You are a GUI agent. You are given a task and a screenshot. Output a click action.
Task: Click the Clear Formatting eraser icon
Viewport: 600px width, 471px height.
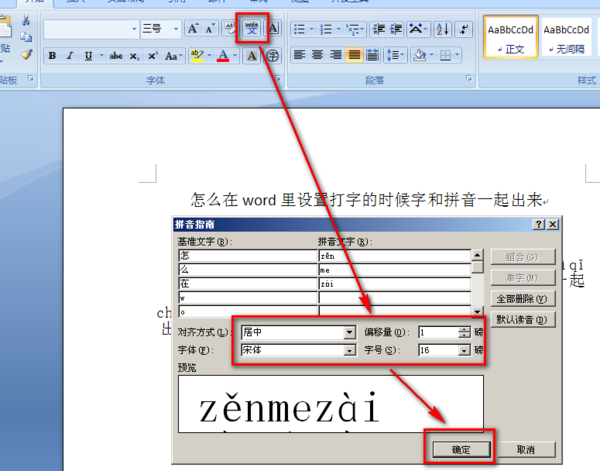[x=230, y=28]
